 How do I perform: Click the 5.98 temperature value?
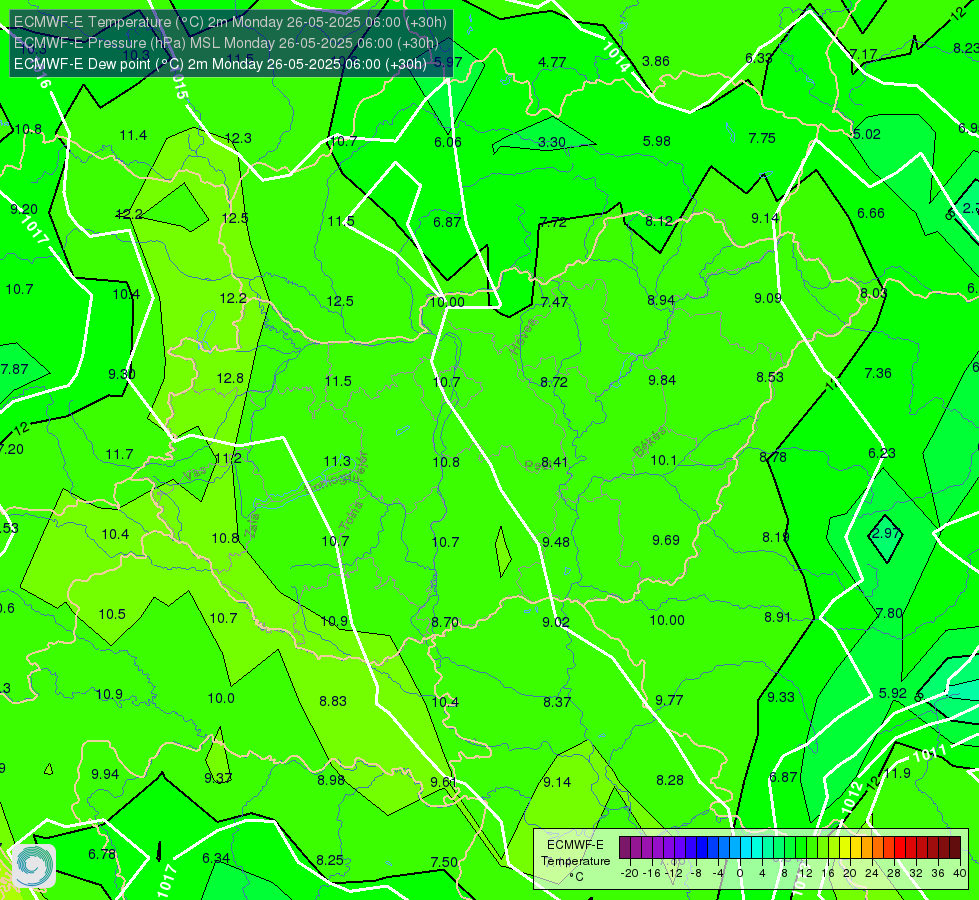(657, 141)
